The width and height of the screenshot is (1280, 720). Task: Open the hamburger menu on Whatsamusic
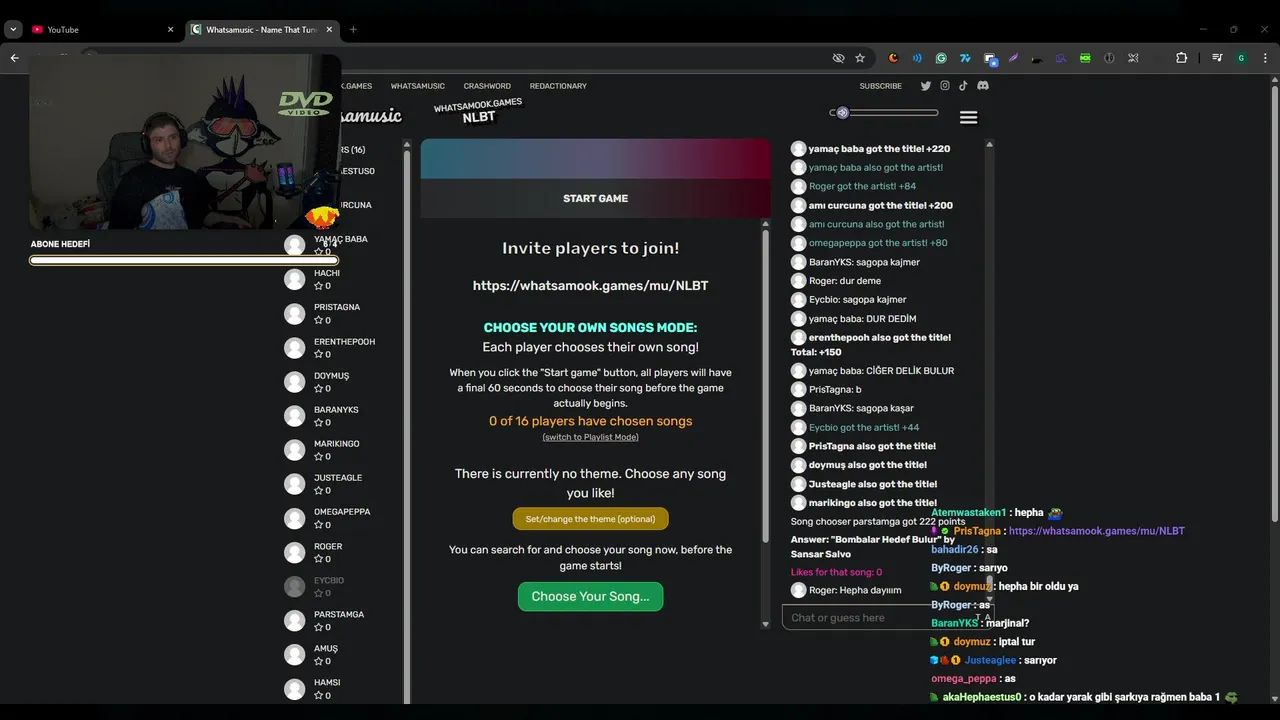968,118
